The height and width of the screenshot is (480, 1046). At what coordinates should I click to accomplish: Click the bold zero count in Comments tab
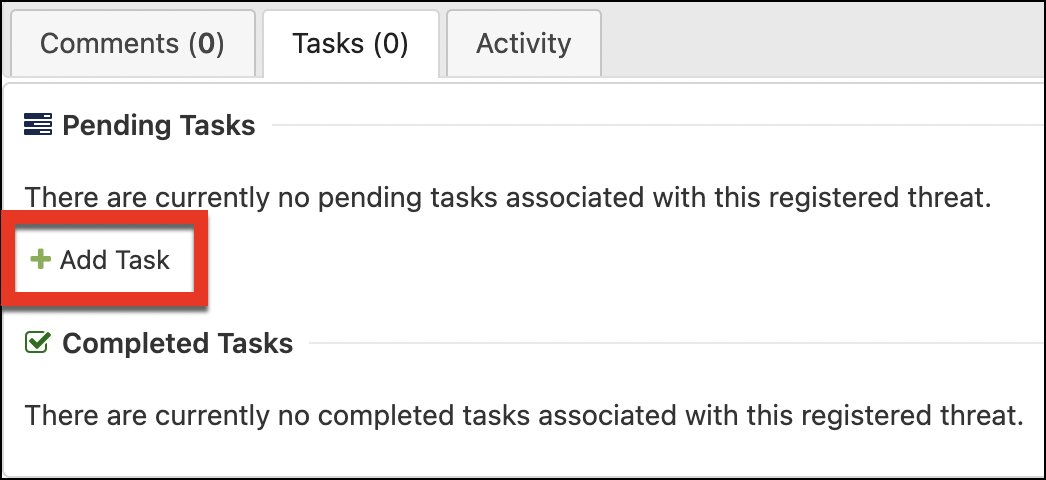[x=206, y=44]
